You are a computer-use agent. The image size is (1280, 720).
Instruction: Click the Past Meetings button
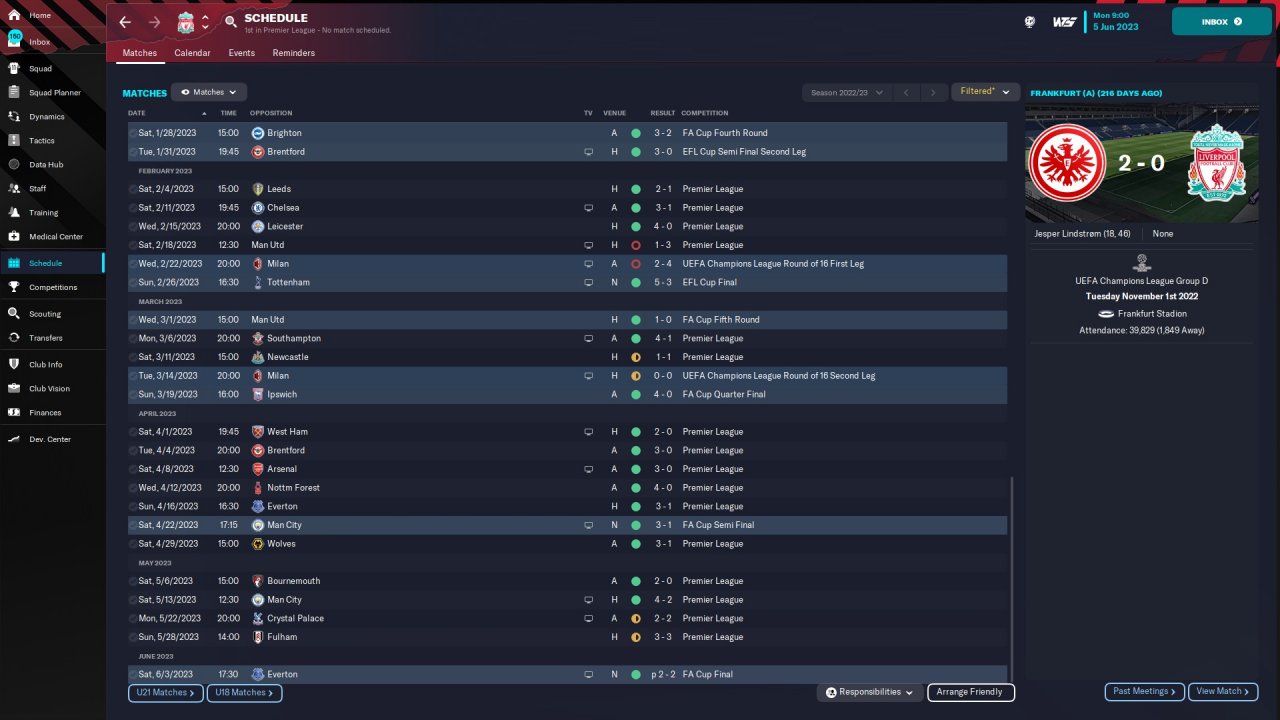pyautogui.click(x=1145, y=691)
